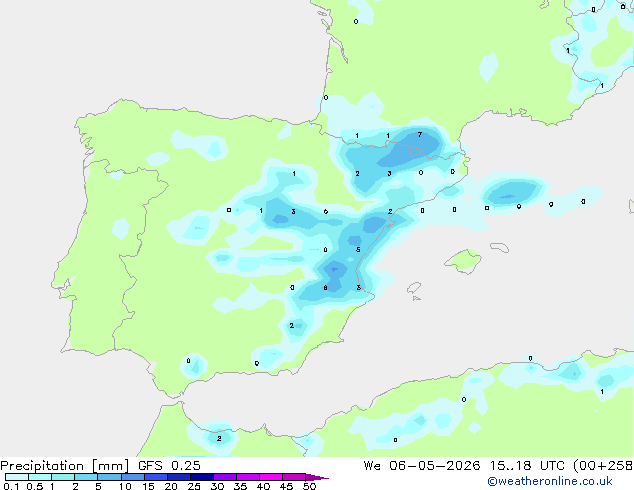Click the '5' precipitation value on the map

coord(358,249)
